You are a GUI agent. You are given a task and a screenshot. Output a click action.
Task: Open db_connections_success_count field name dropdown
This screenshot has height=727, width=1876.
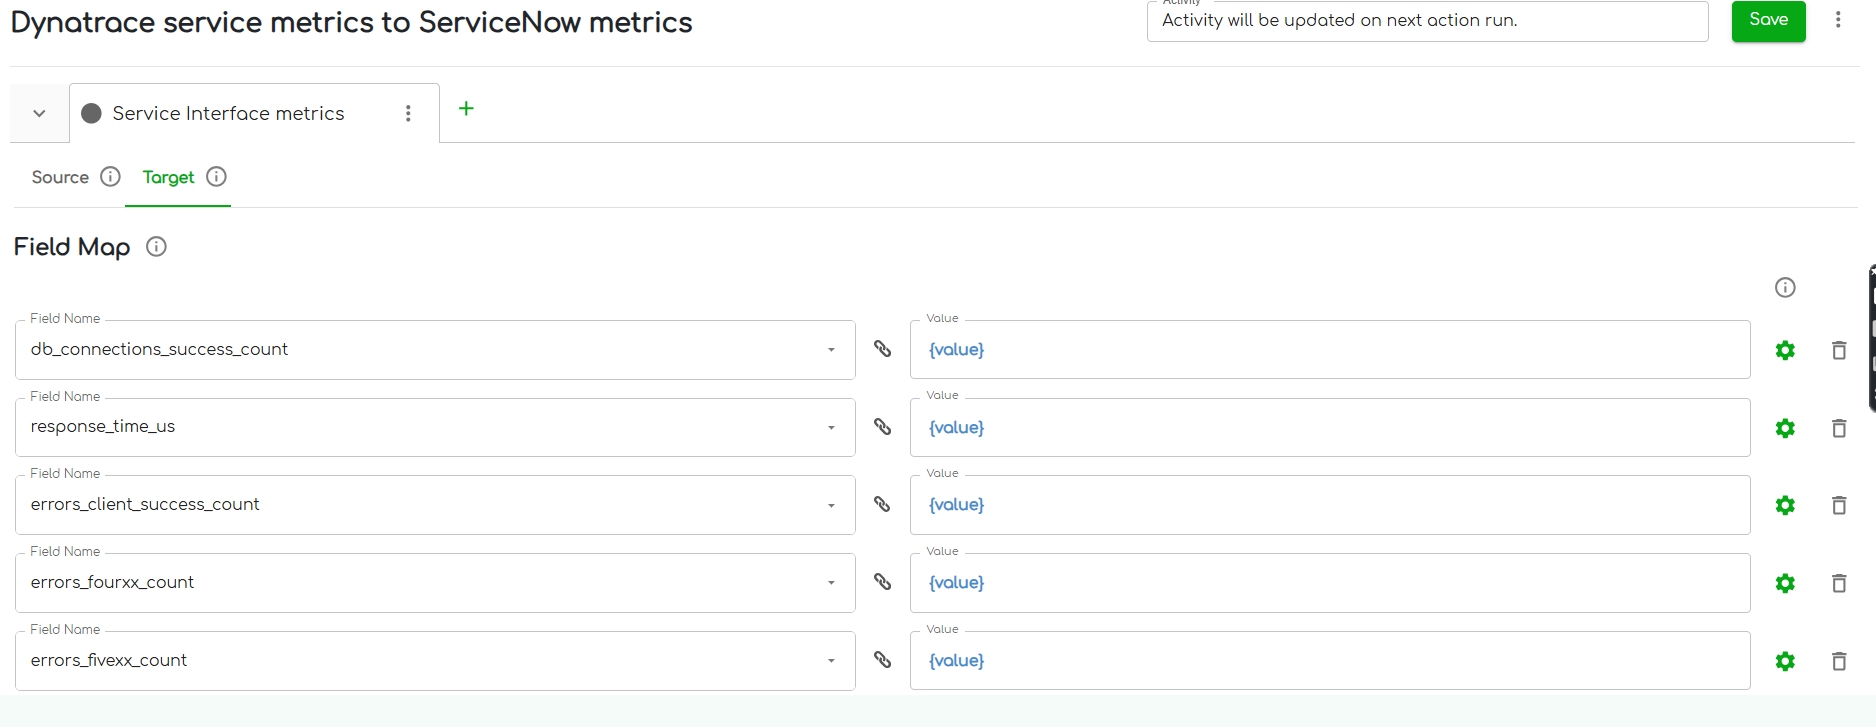coord(831,350)
